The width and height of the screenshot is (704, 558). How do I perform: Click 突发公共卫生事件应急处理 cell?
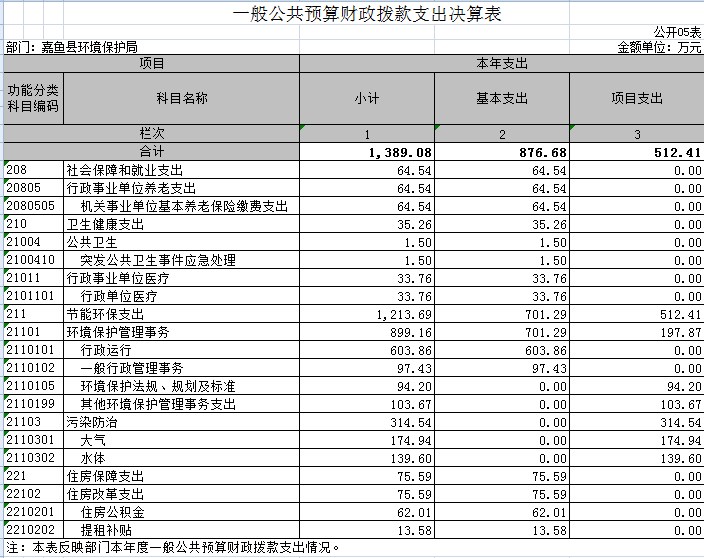pyautogui.click(x=182, y=260)
